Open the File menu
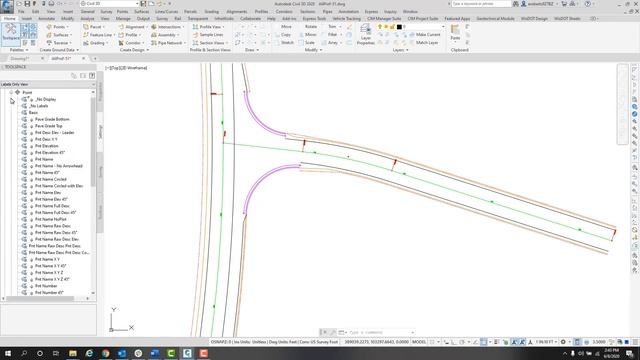 pyautogui.click(x=21, y=11)
